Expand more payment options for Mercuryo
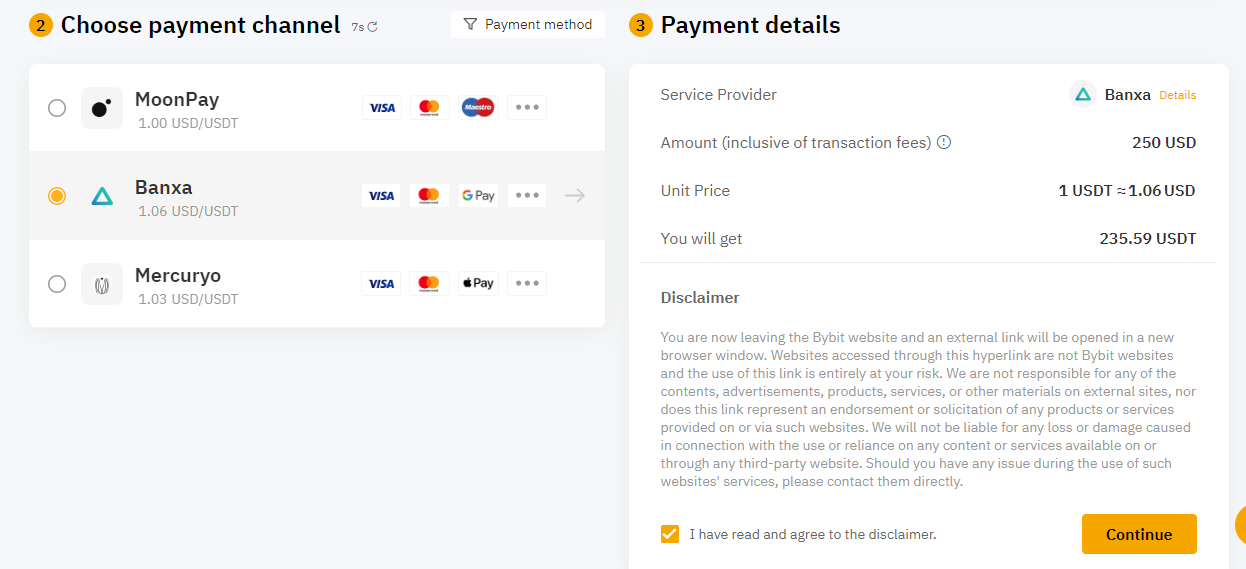Viewport: 1246px width, 569px height. (527, 283)
